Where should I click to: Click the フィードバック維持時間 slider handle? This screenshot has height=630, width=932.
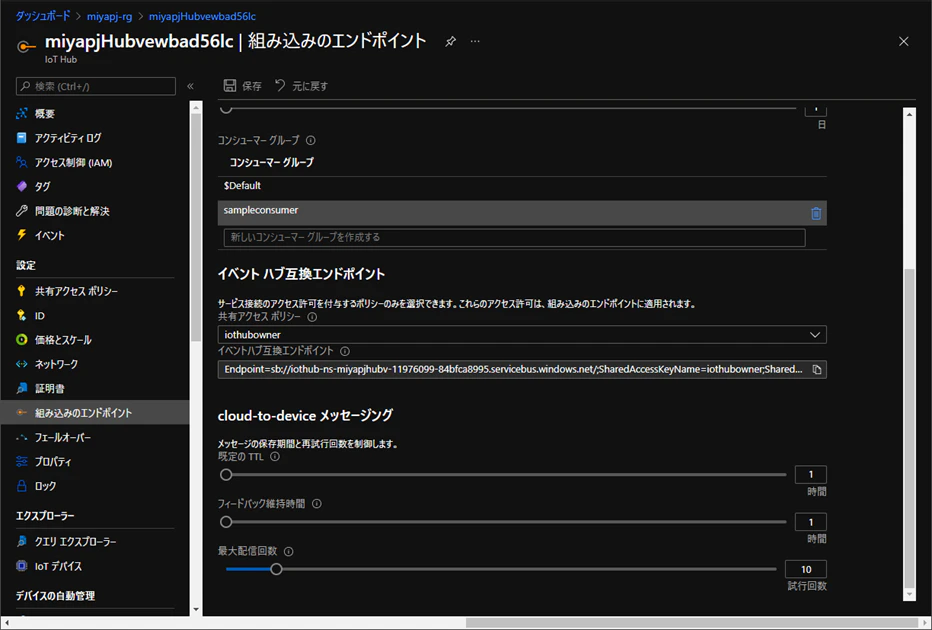[x=226, y=522]
